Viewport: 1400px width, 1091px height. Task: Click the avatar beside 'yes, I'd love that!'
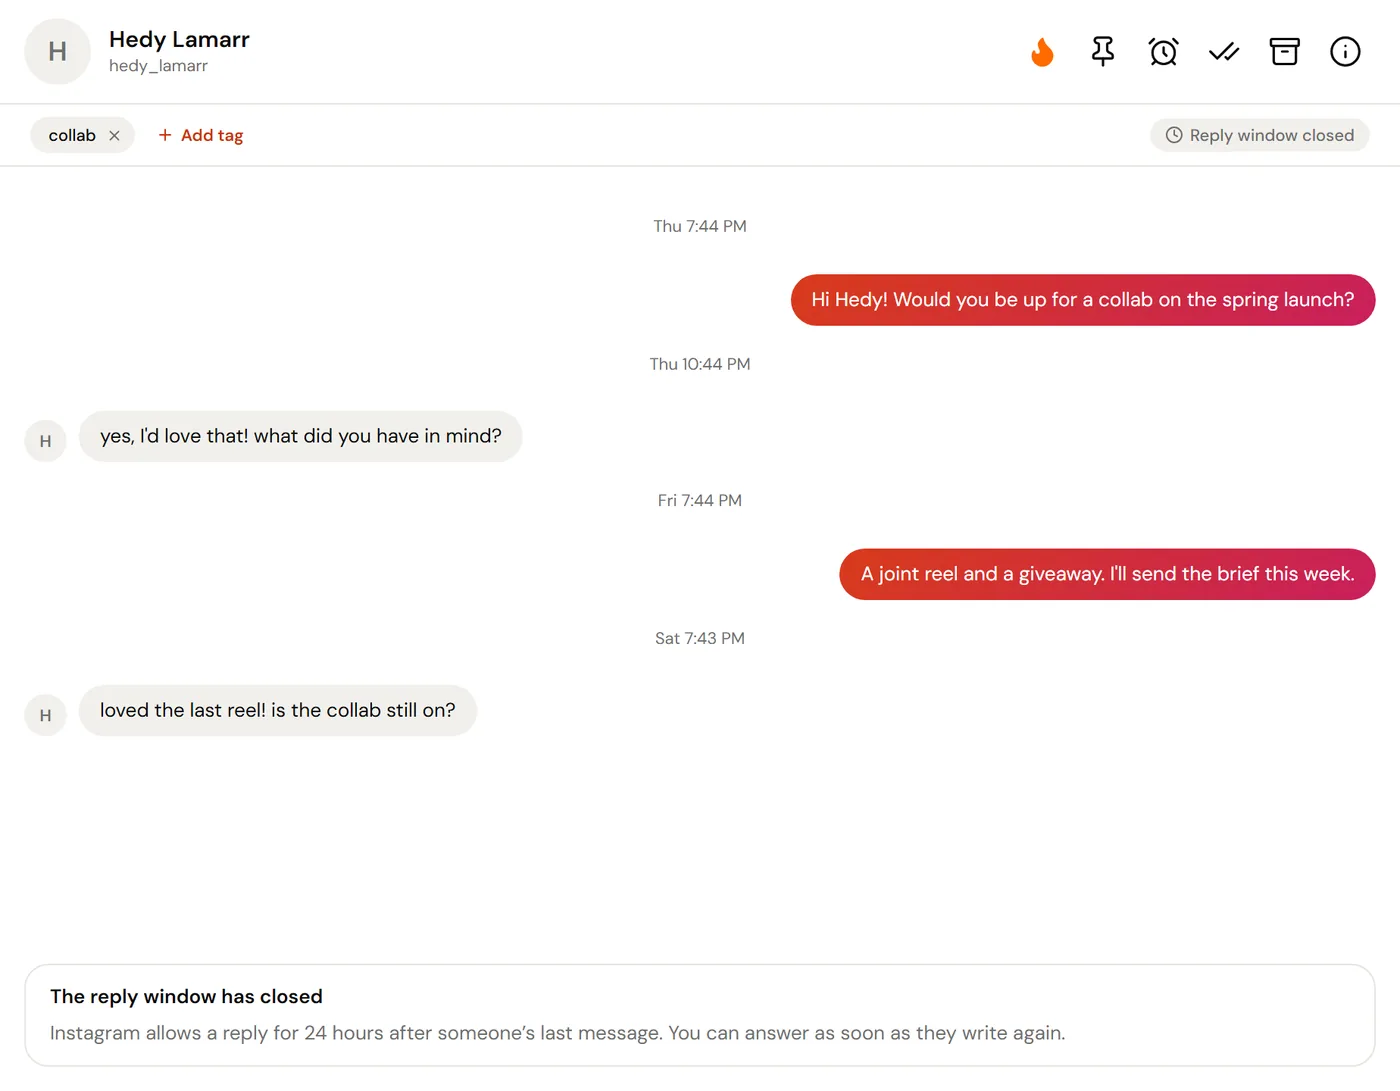click(x=45, y=441)
